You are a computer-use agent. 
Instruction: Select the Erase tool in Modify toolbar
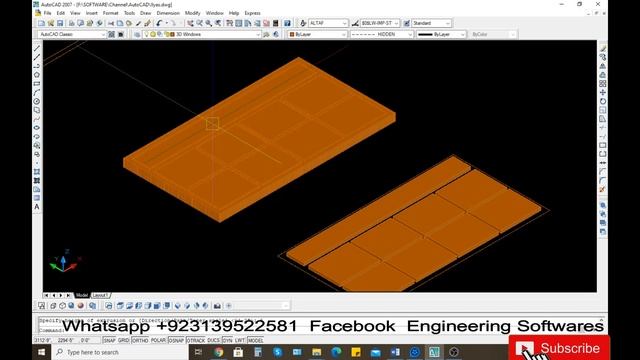603,48
